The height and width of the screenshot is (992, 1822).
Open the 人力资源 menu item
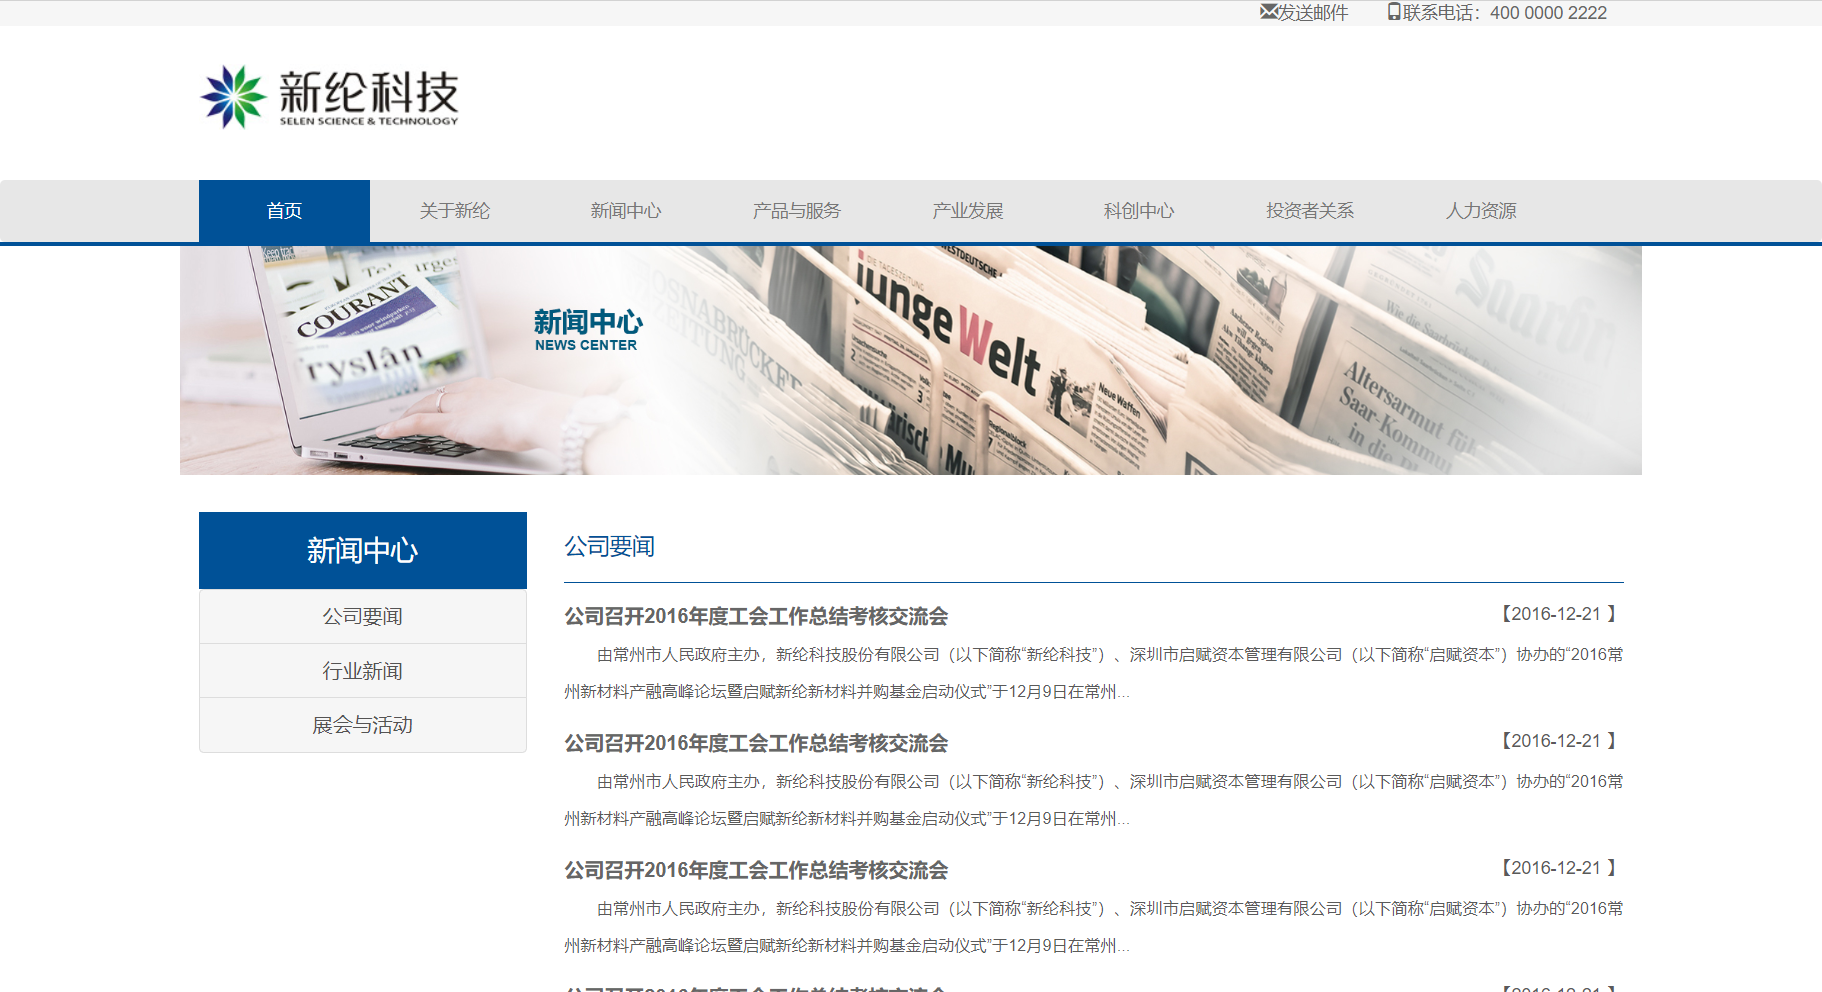[x=1481, y=211]
